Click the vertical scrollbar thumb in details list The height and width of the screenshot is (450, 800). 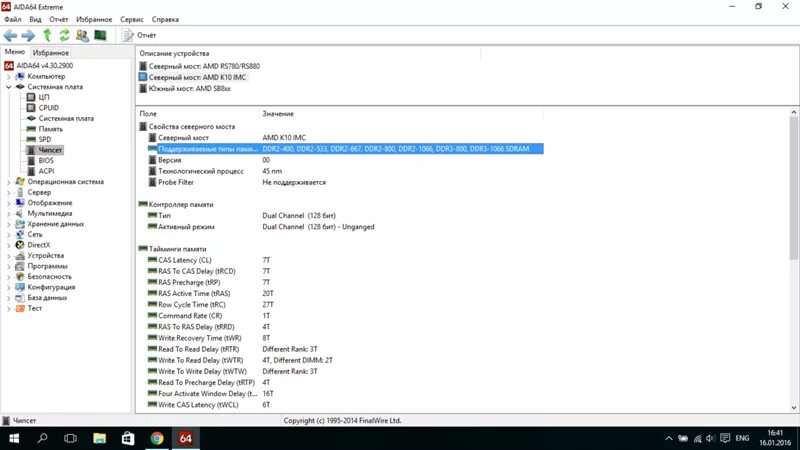(x=794, y=189)
